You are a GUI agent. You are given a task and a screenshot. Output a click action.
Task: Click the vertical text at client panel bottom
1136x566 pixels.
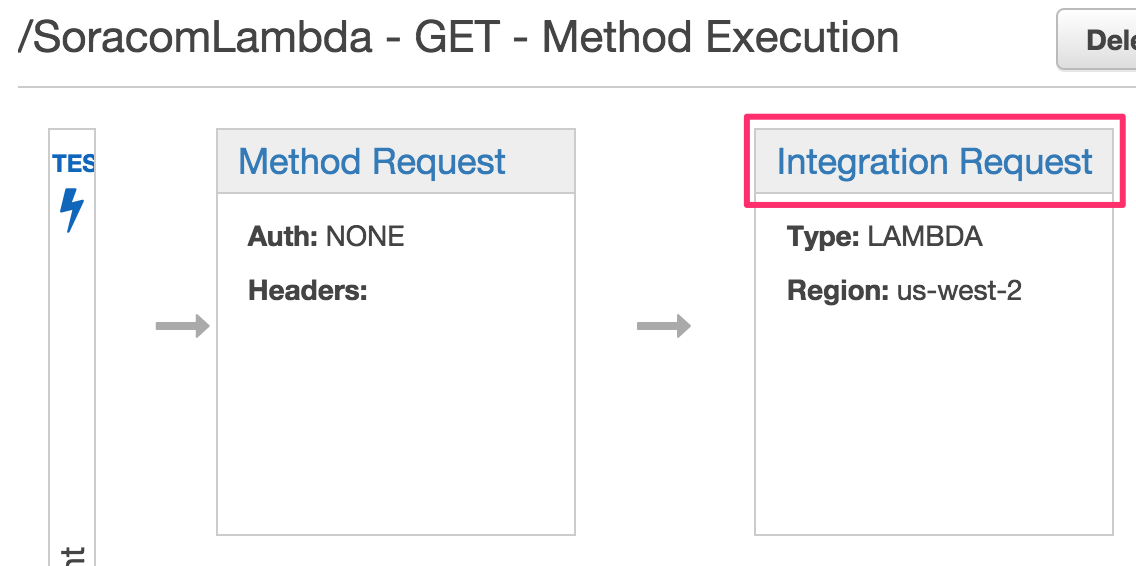point(73,553)
